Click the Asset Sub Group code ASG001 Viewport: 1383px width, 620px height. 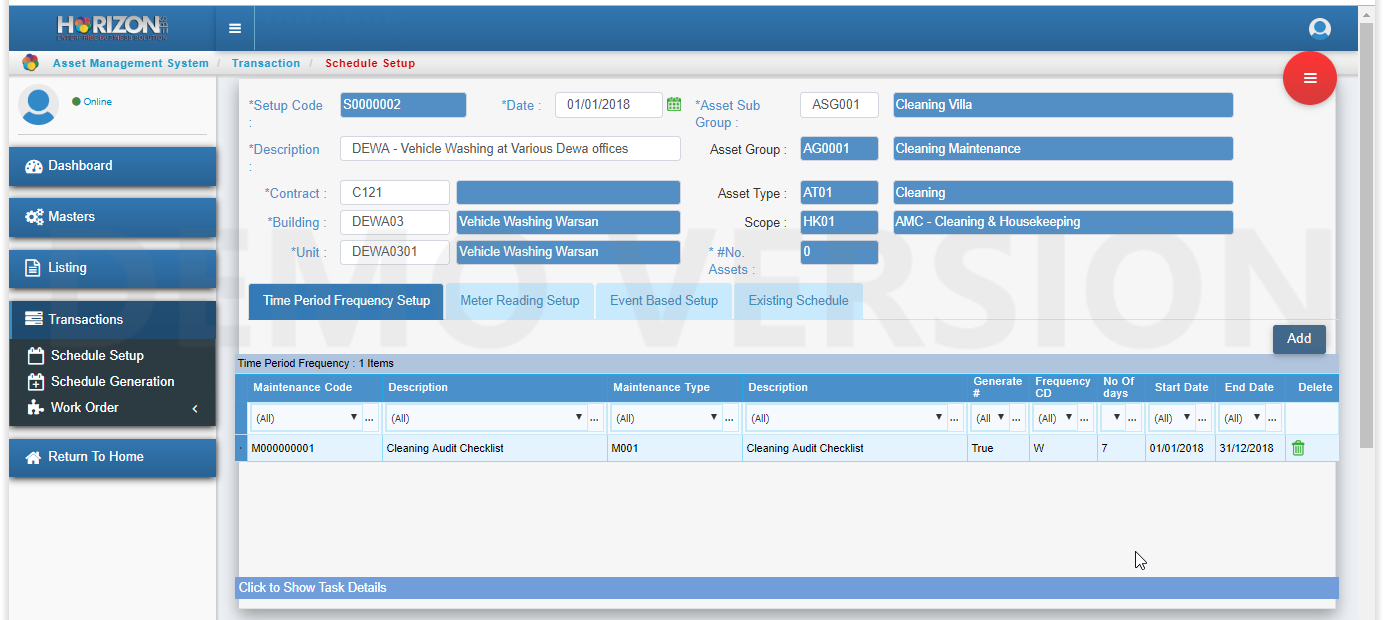[x=839, y=105]
